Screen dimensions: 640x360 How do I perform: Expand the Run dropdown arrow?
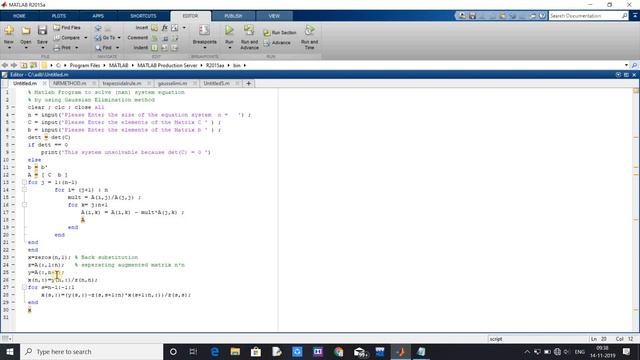click(229, 48)
